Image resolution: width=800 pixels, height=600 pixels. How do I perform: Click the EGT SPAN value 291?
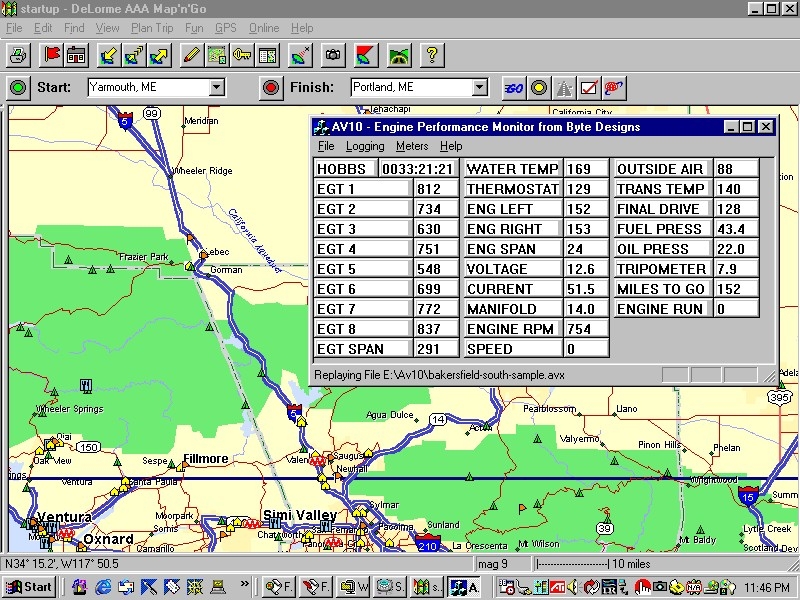point(436,349)
